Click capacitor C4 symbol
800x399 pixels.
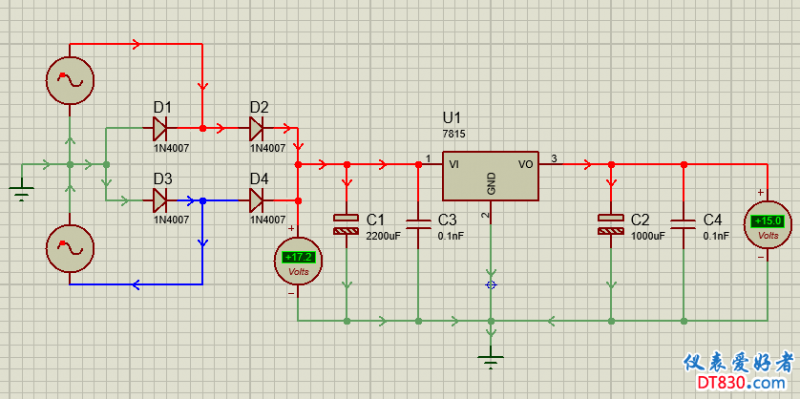tap(684, 224)
